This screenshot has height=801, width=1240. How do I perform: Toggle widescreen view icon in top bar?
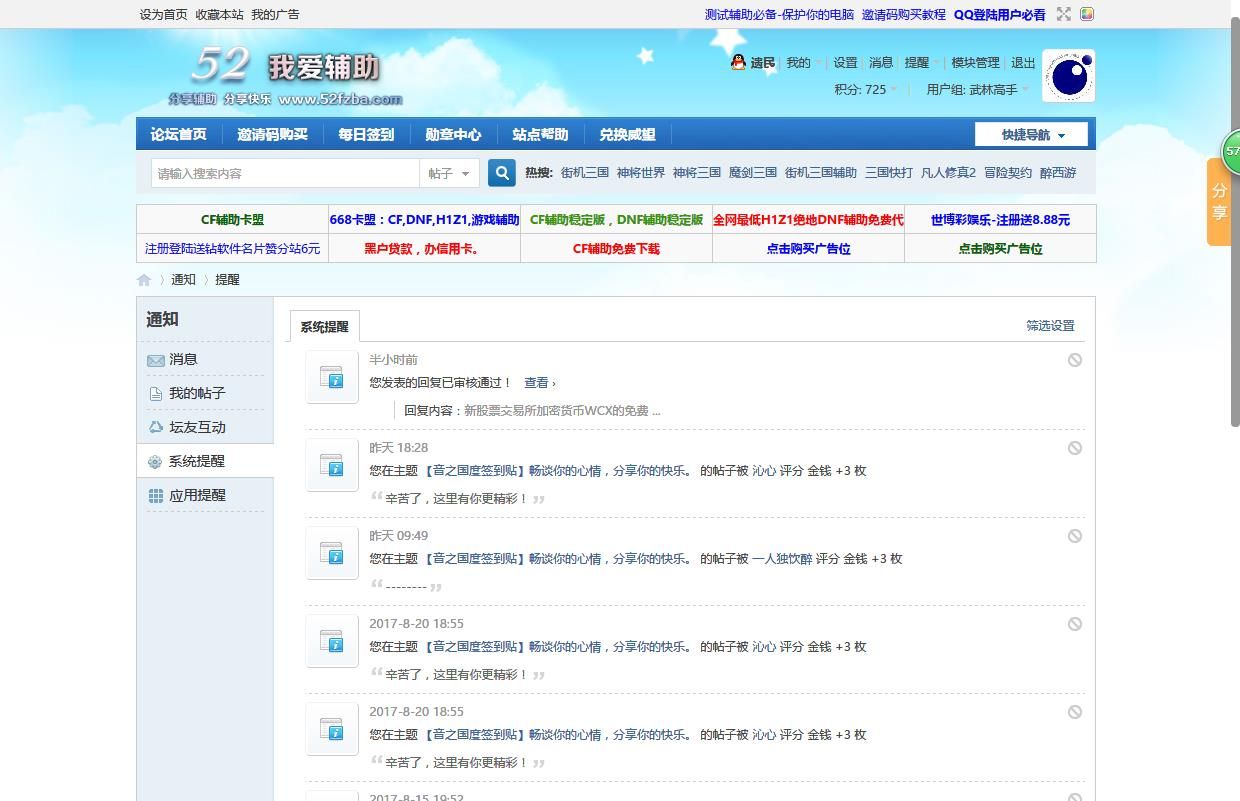tap(1064, 14)
